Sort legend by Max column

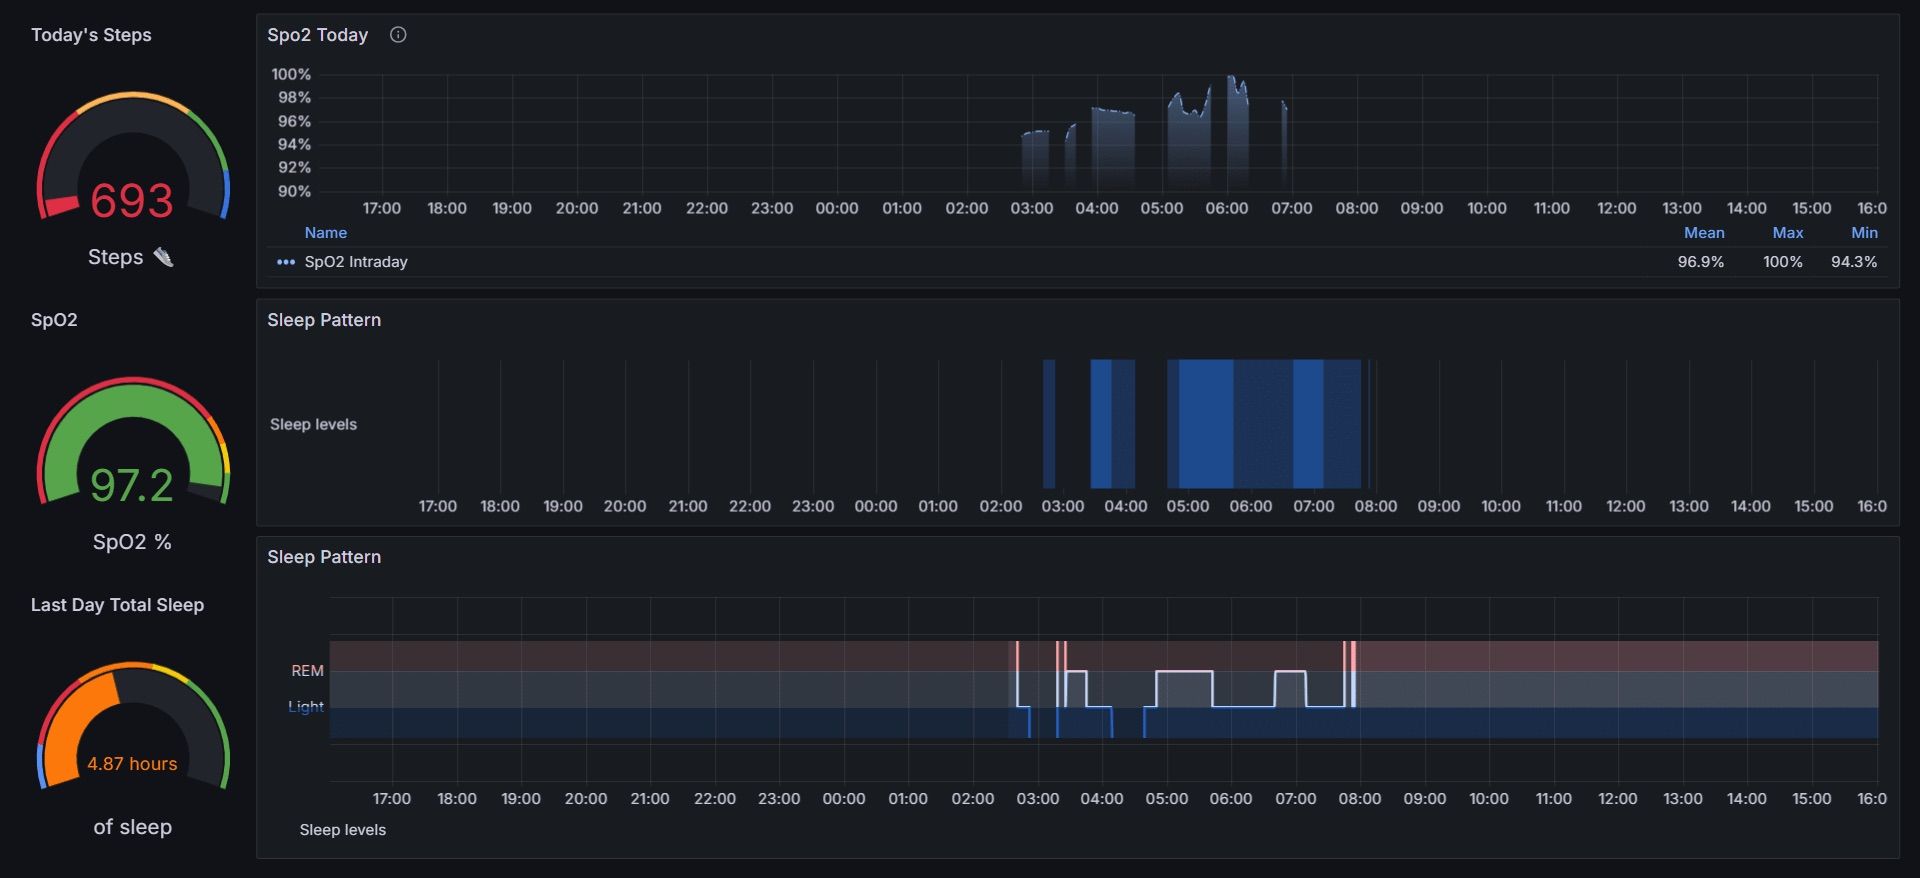point(1787,233)
